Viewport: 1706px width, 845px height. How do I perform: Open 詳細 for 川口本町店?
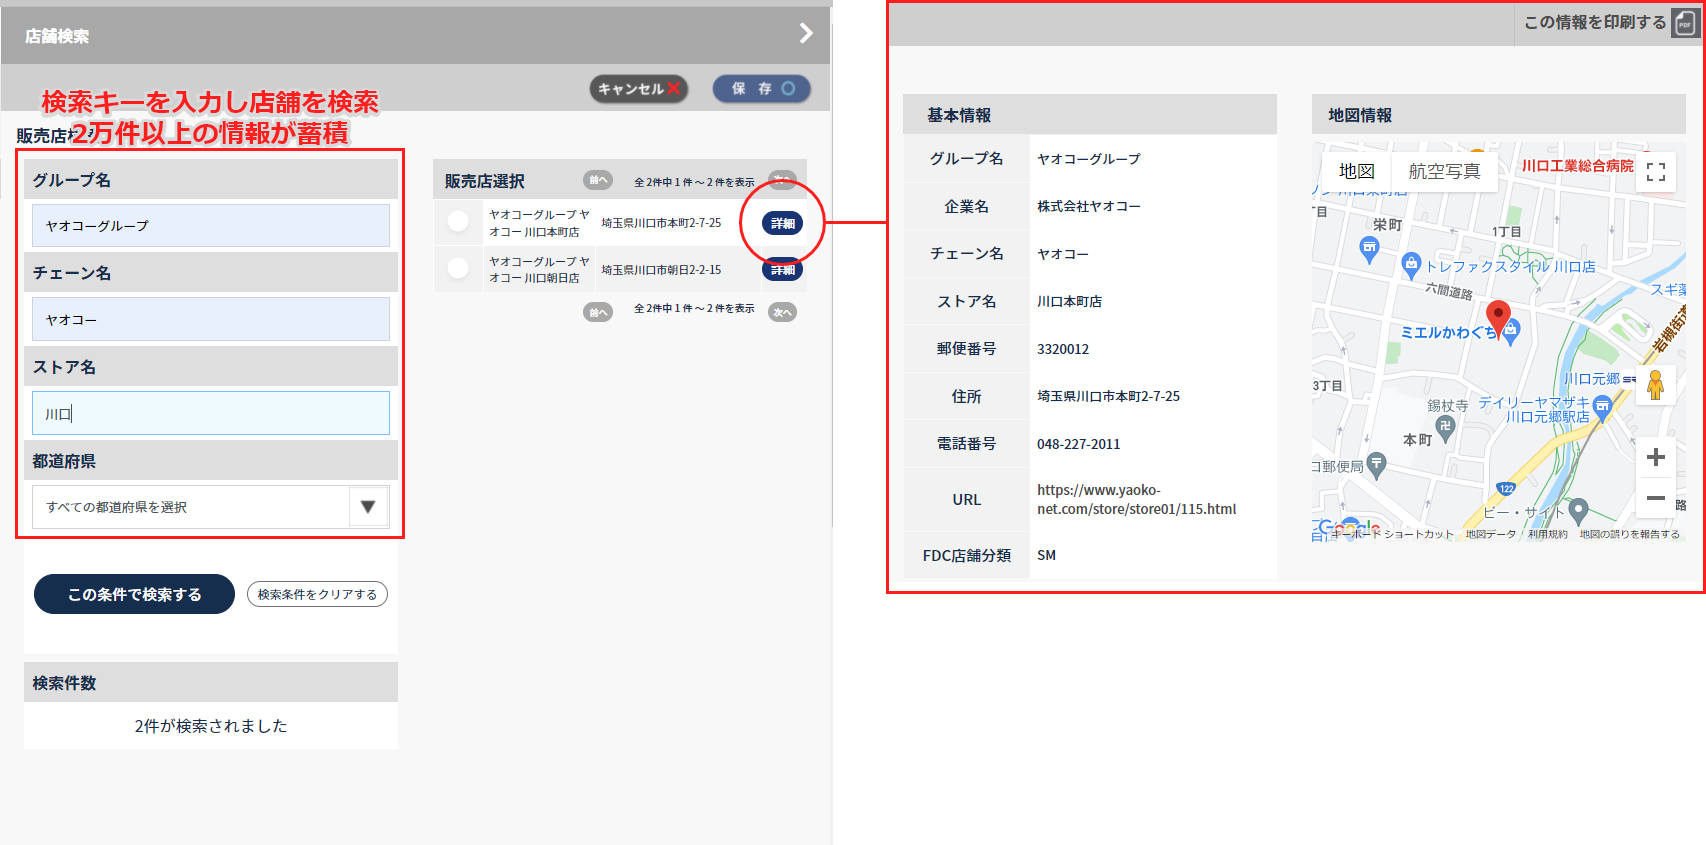pos(782,223)
